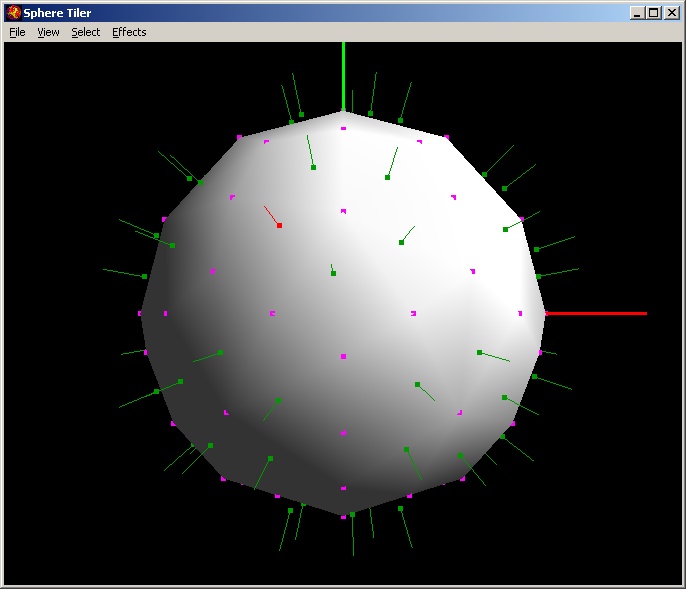Select magenta marker where red axis meets sphere
Image resolution: width=686 pixels, height=589 pixels.
coord(545,313)
